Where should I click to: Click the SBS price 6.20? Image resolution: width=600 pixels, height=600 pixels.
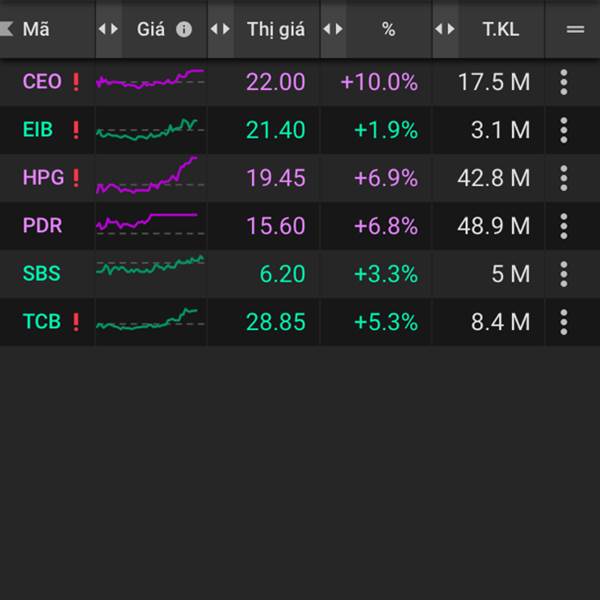tap(282, 274)
